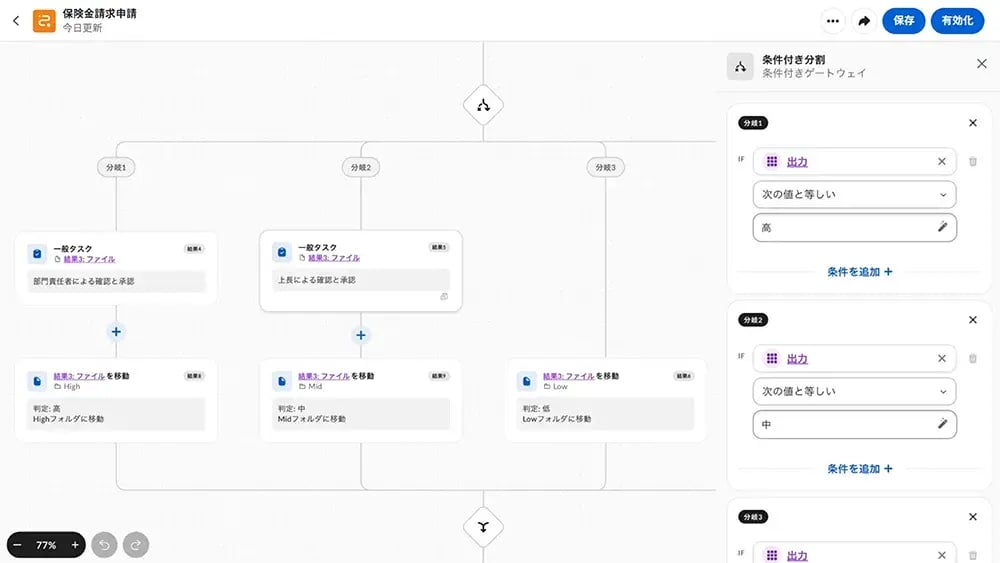
Task: Click the 77% zoom level indicator
Action: point(46,545)
